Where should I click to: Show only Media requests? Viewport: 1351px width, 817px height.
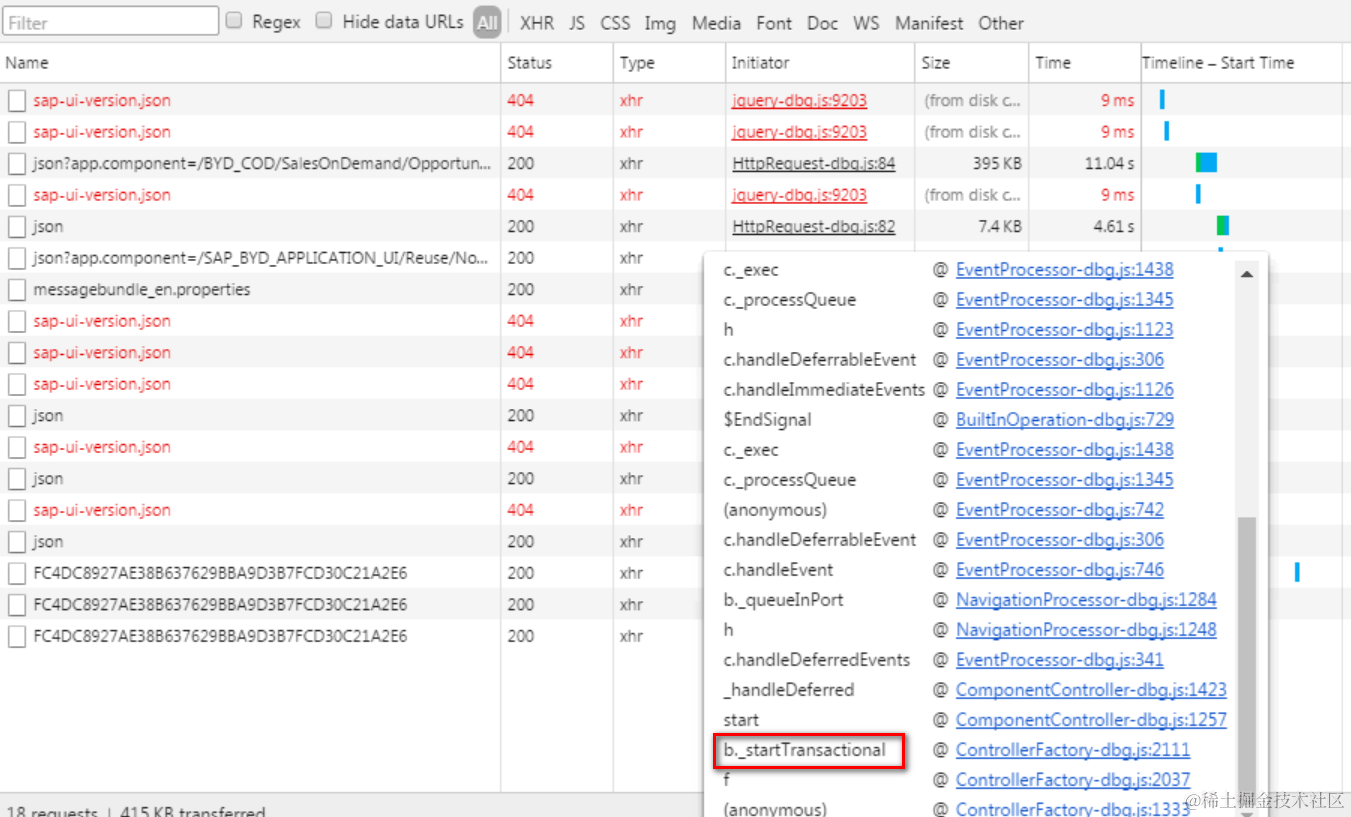pyautogui.click(x=717, y=23)
